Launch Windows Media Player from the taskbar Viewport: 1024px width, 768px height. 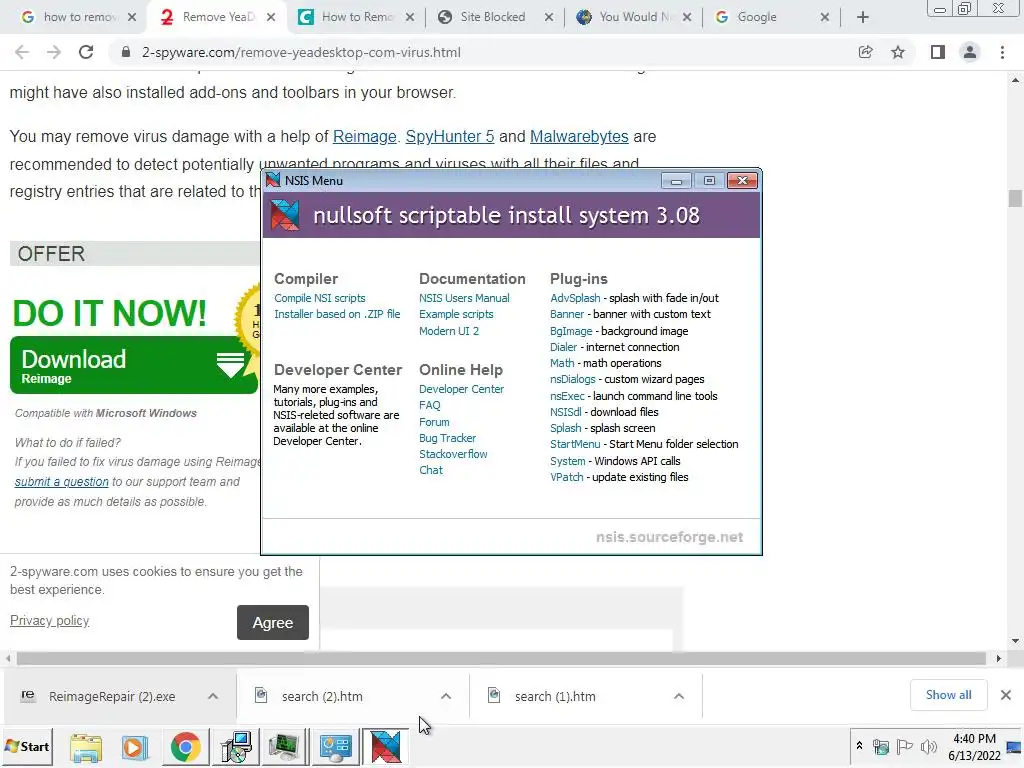pyautogui.click(x=135, y=747)
